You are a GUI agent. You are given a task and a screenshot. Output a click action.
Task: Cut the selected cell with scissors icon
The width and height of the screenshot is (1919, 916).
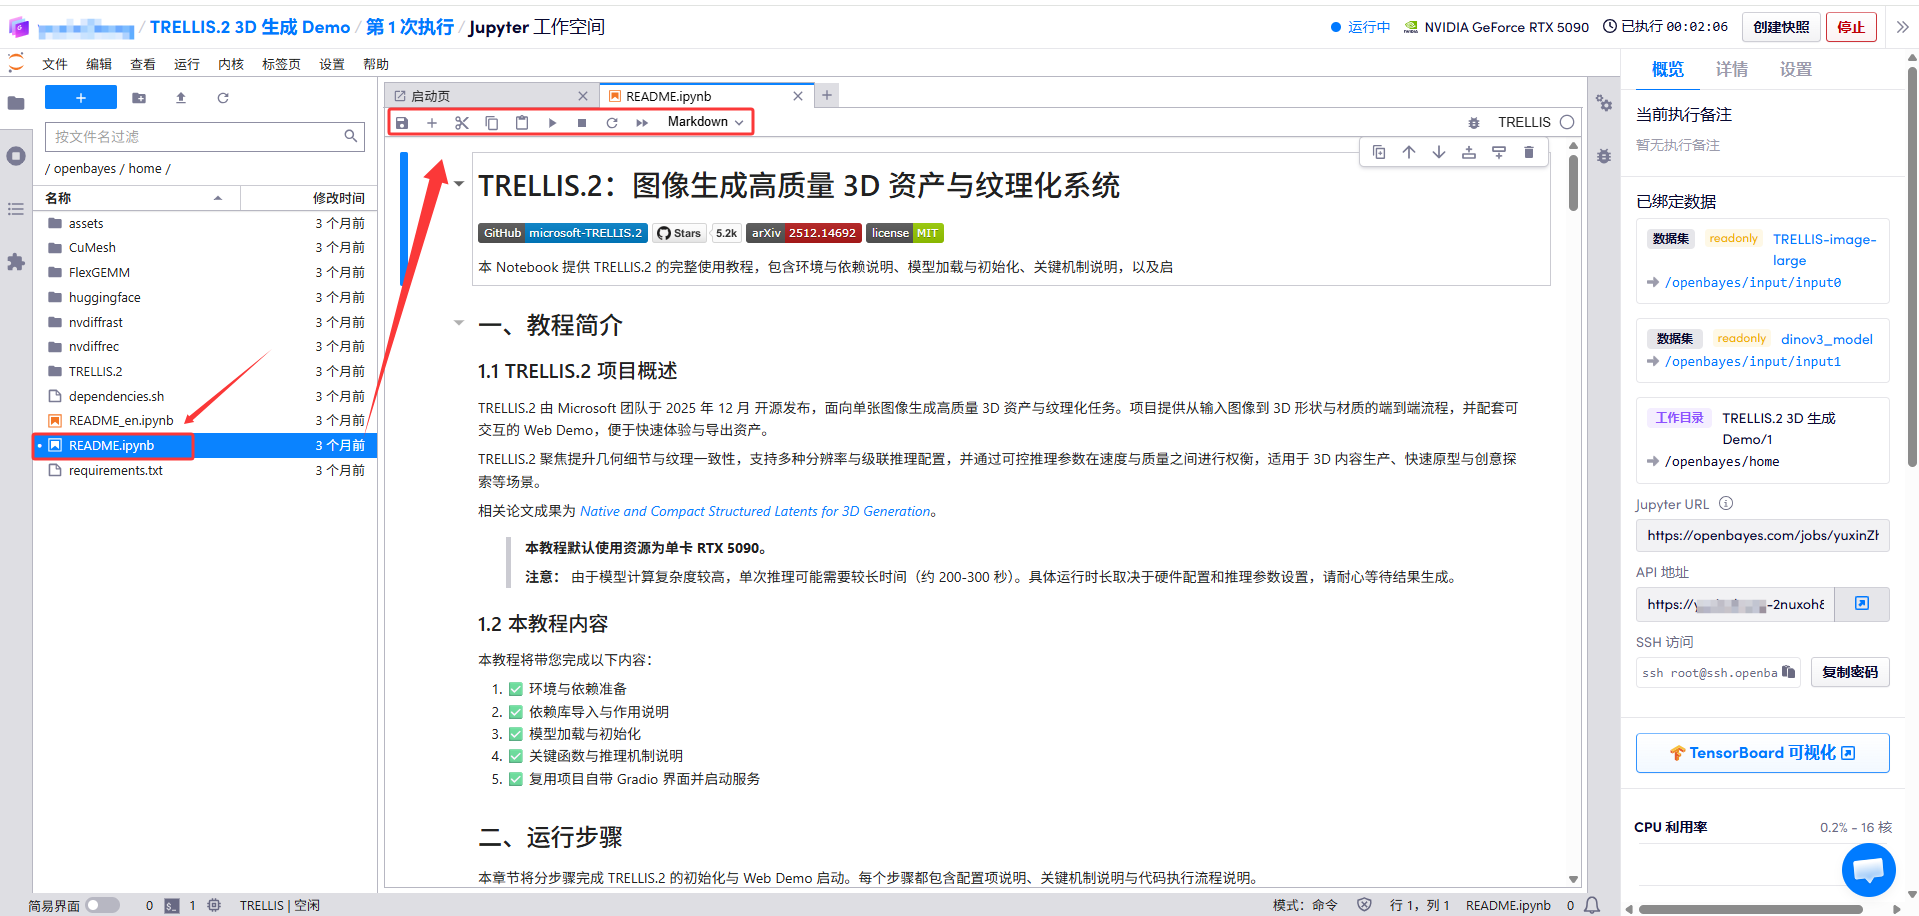[462, 122]
